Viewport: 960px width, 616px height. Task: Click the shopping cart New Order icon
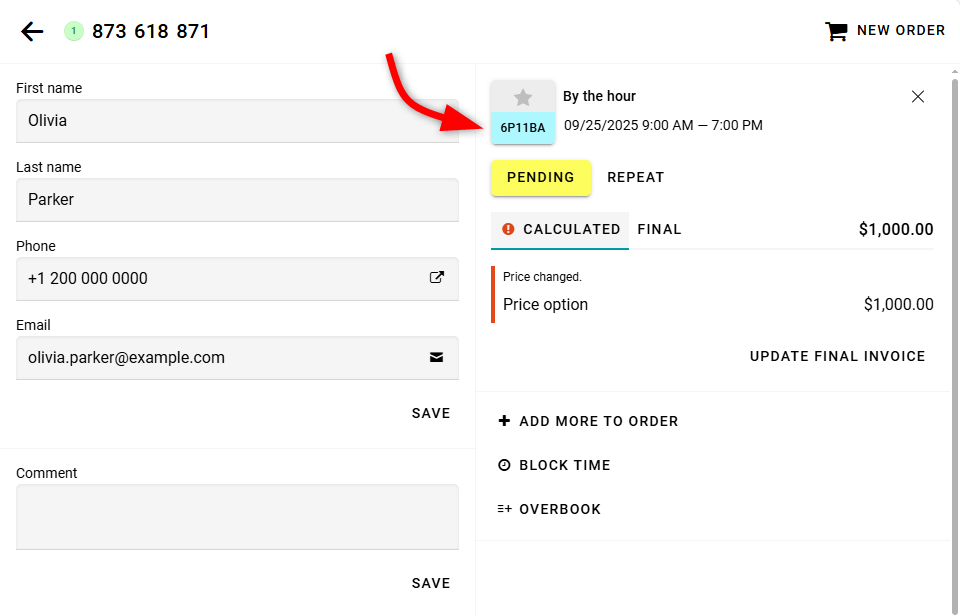(x=836, y=31)
